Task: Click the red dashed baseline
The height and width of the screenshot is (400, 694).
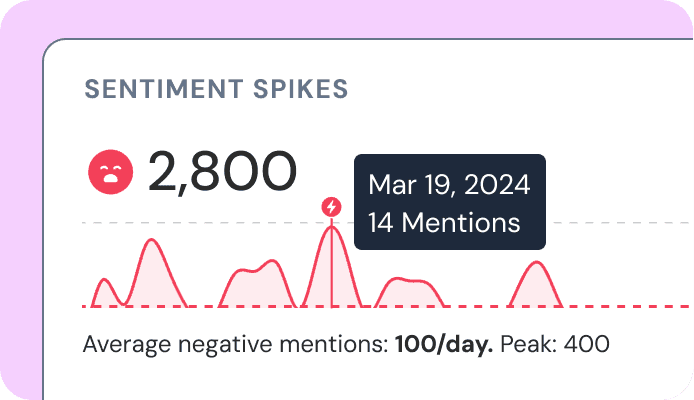Action: (387, 306)
